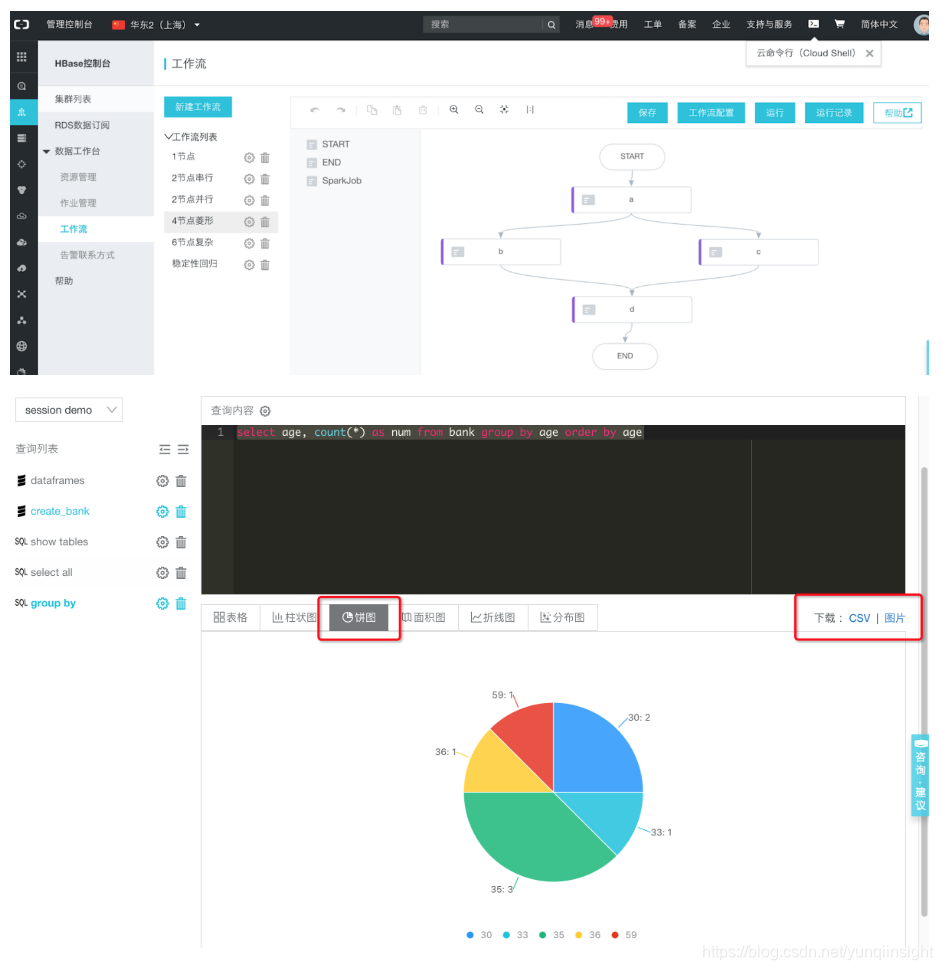Click the copy icon in workflow toolbar
Image resolution: width=943 pixels, height=970 pixels.
pos(372,110)
